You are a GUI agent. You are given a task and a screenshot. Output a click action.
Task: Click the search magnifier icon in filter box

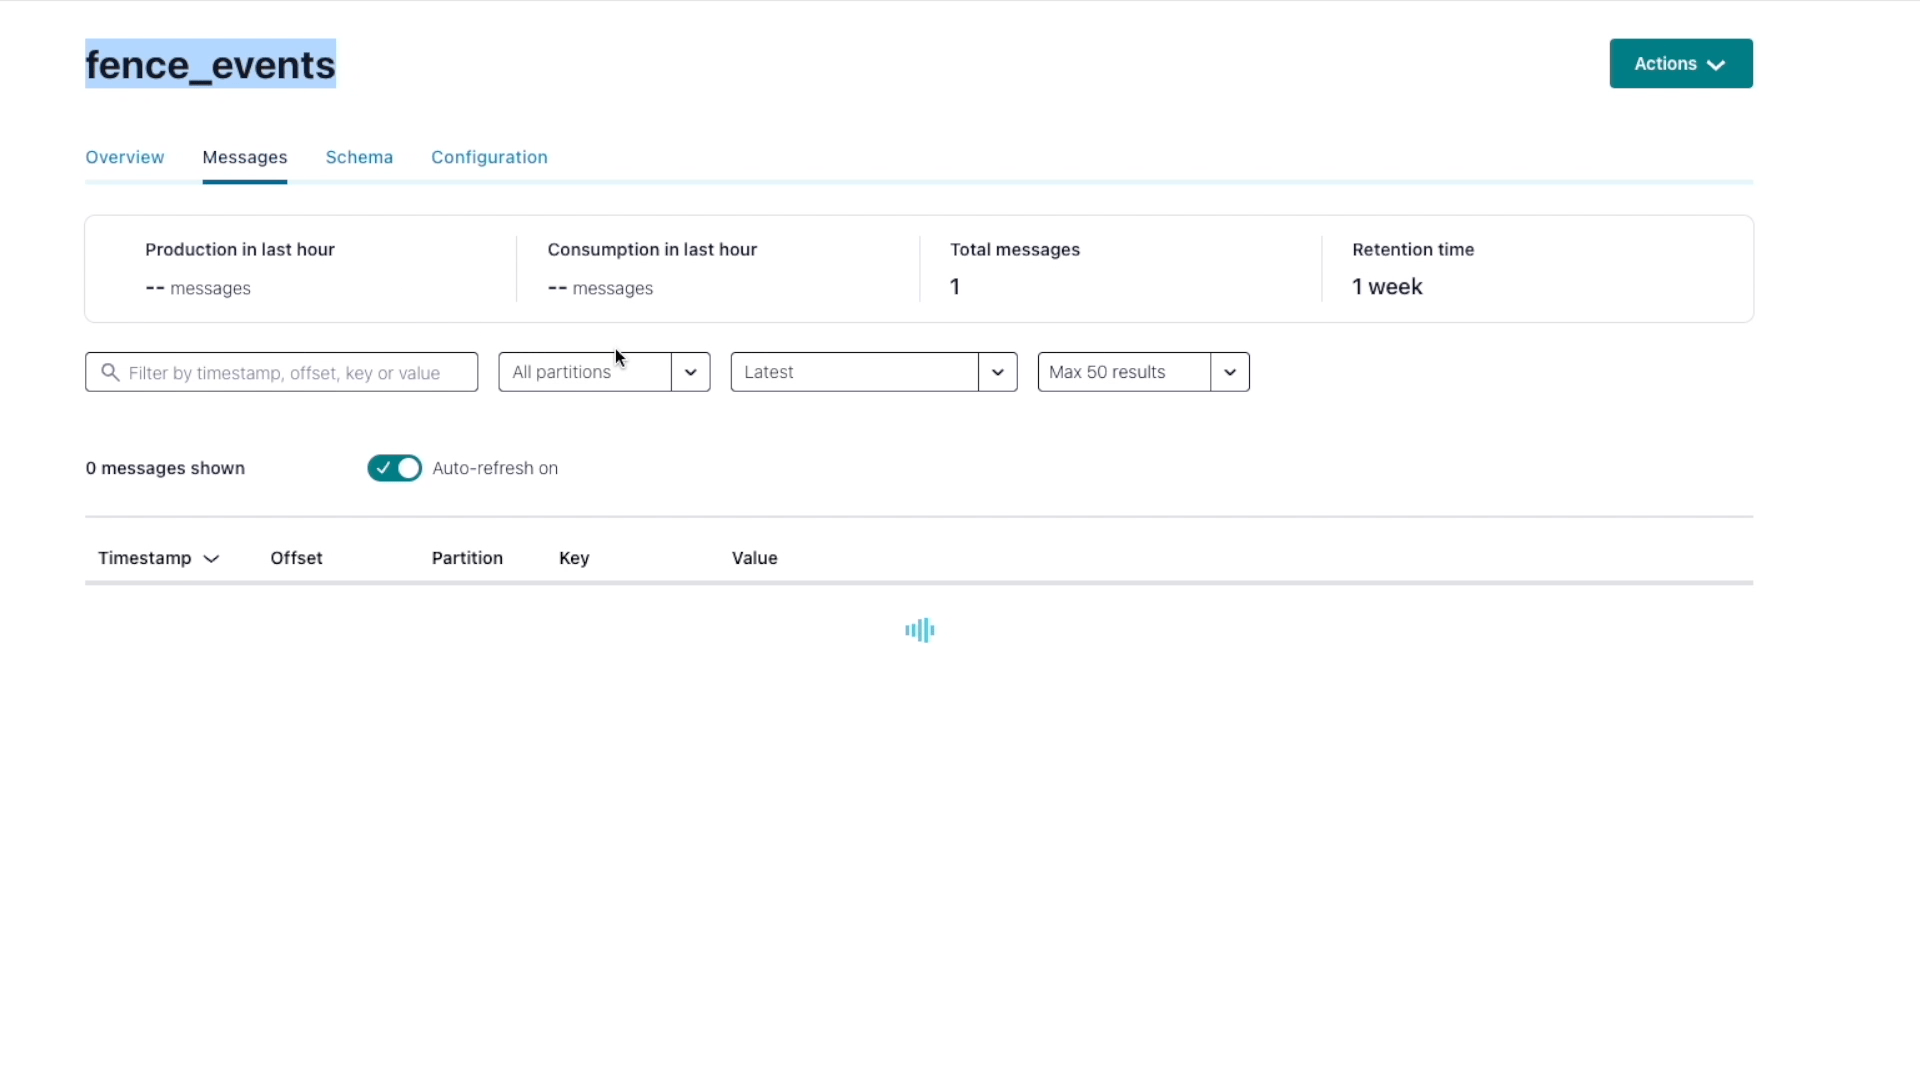[x=110, y=372]
